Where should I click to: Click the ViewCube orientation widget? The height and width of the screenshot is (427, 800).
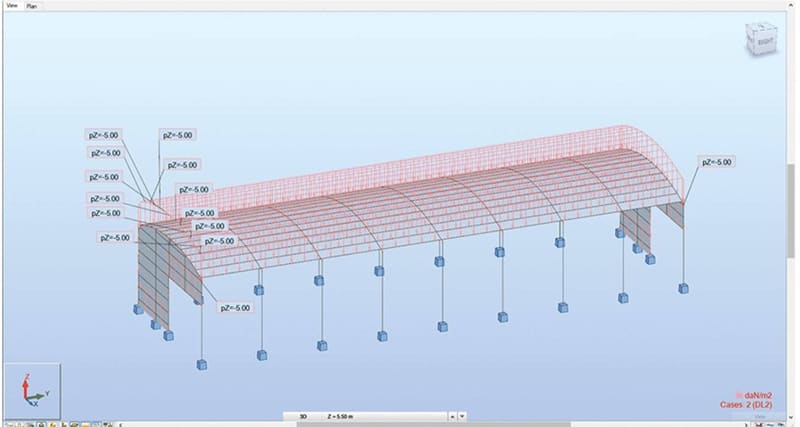tap(761, 38)
